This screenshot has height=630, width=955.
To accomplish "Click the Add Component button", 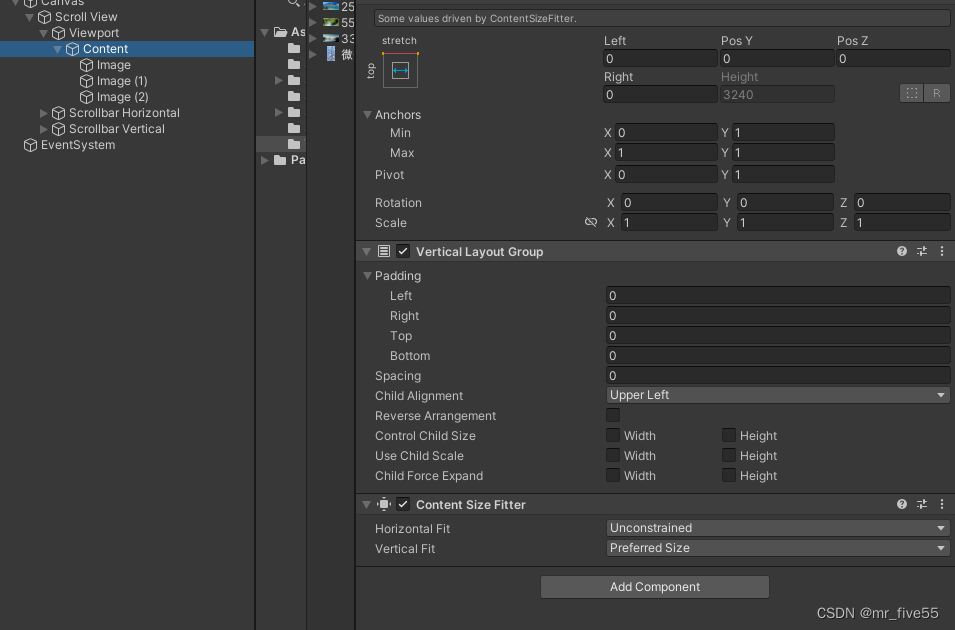I will tap(654, 586).
